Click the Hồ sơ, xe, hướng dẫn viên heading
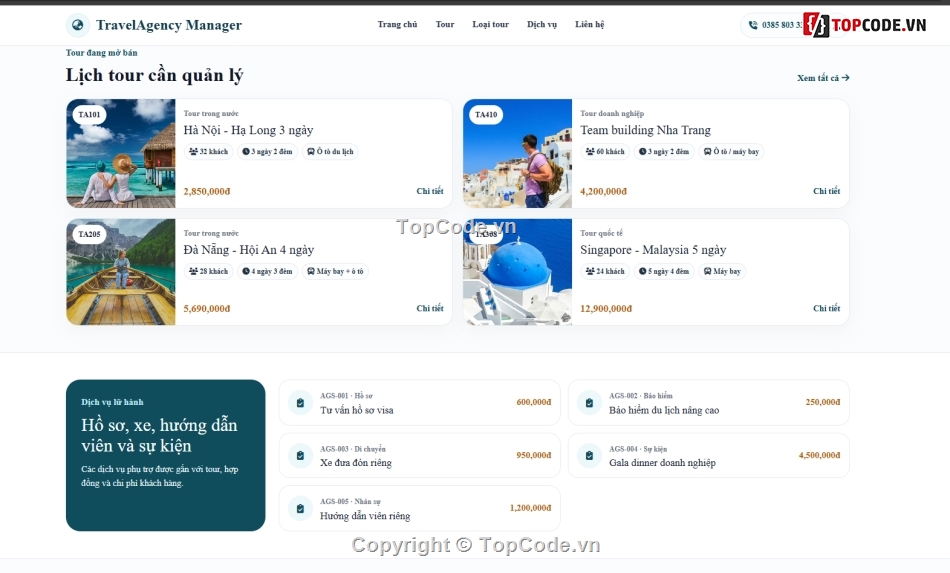This screenshot has width=950, height=573. (x=159, y=436)
